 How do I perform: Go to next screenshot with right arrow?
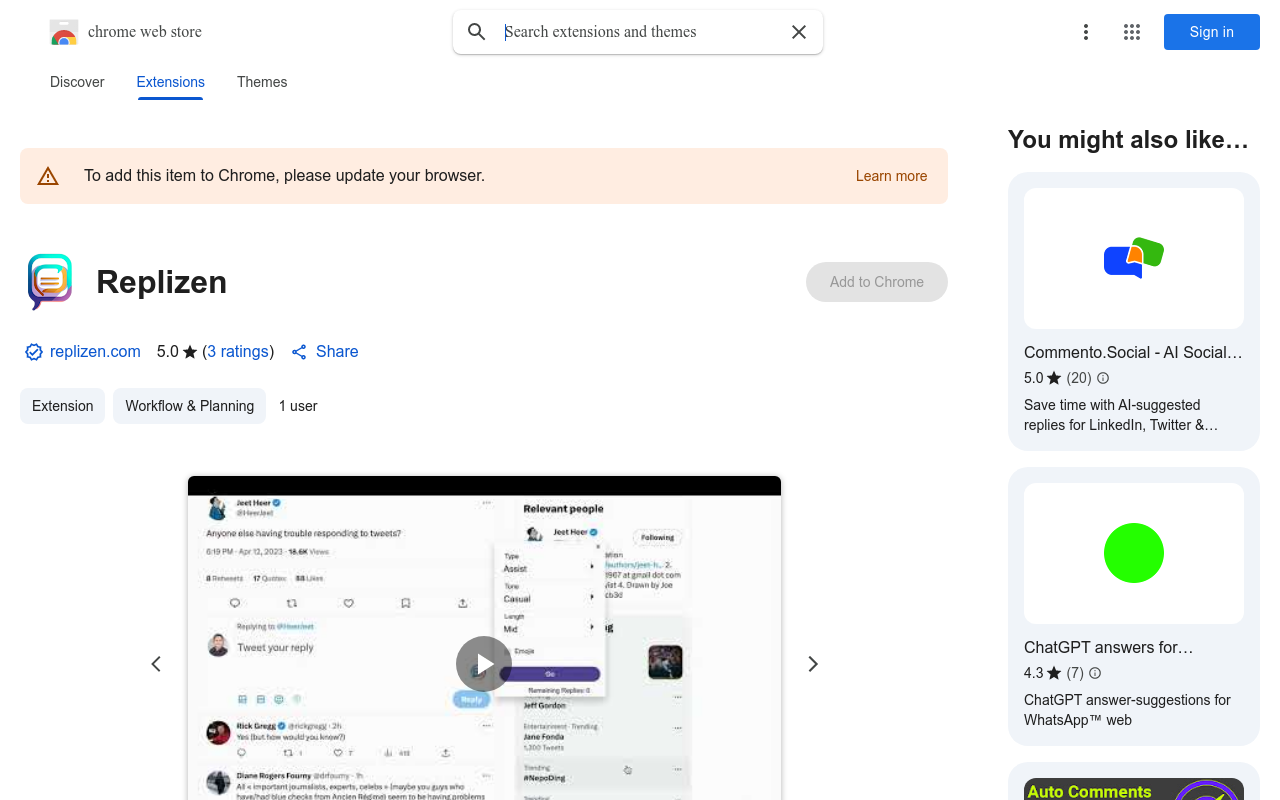pos(813,664)
